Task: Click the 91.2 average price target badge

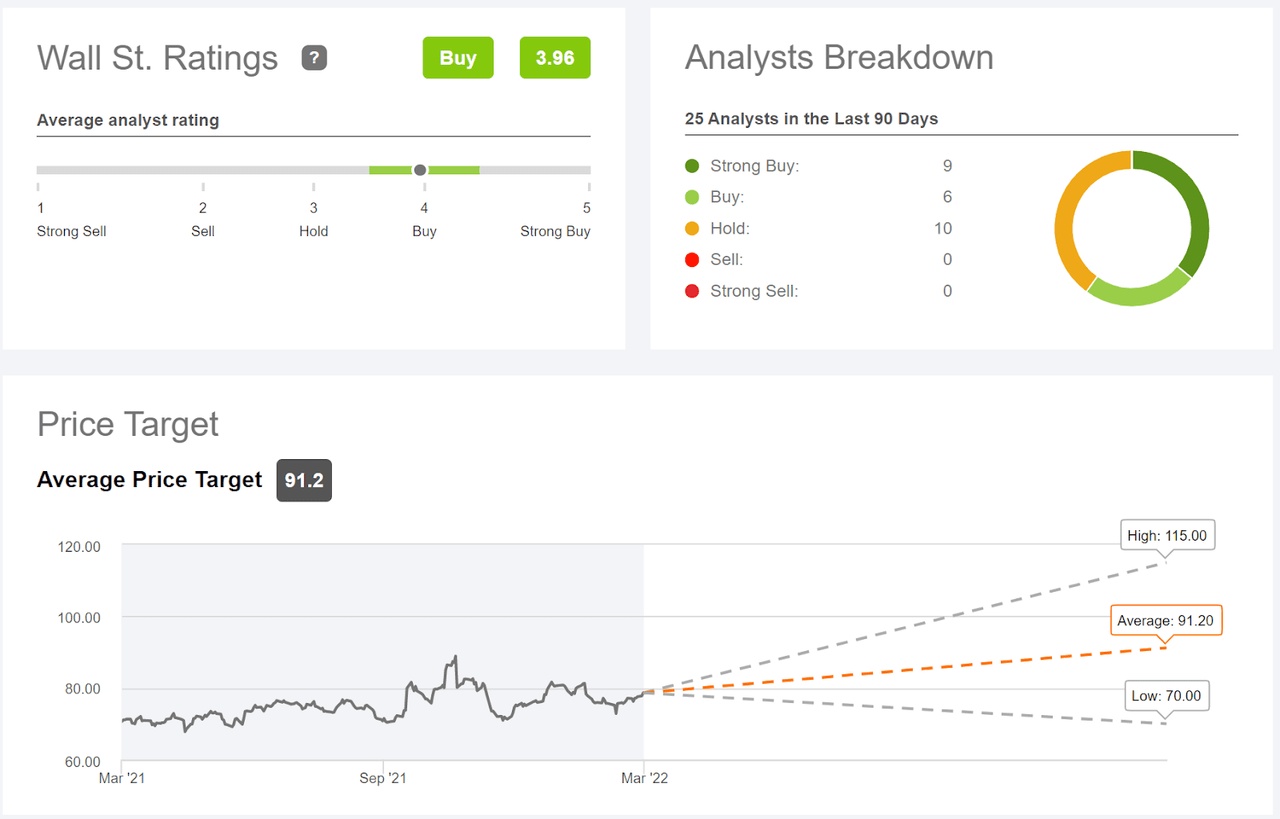Action: (x=304, y=481)
